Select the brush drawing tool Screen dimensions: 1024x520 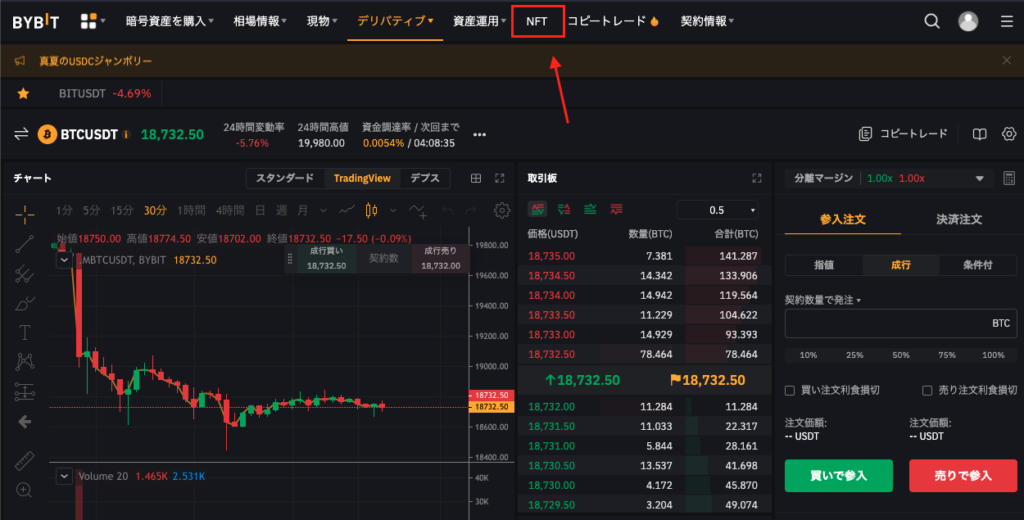tap(25, 304)
